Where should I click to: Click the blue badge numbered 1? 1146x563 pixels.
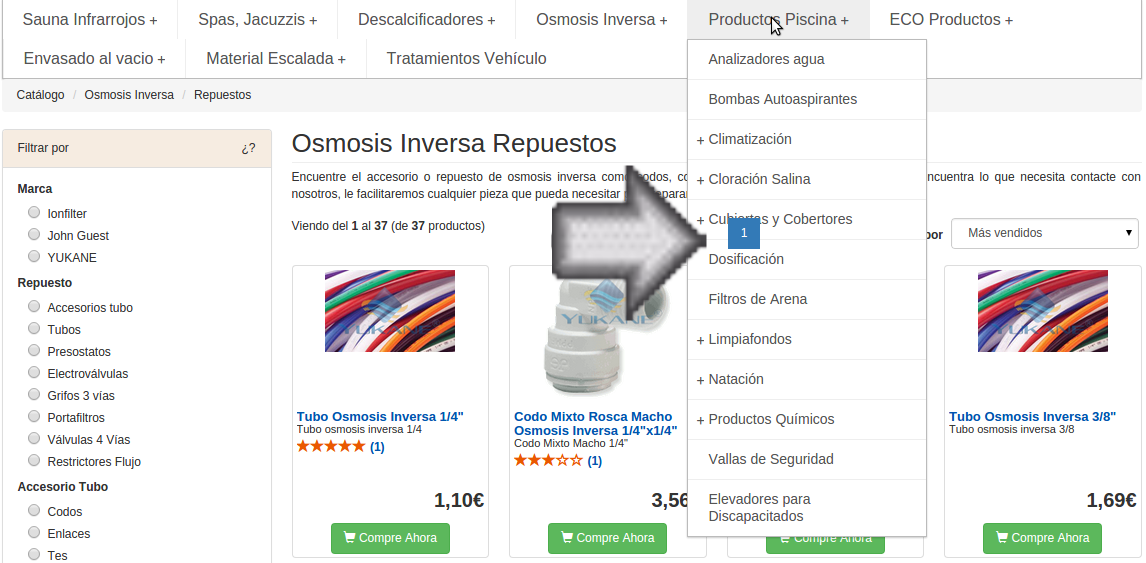coord(744,233)
